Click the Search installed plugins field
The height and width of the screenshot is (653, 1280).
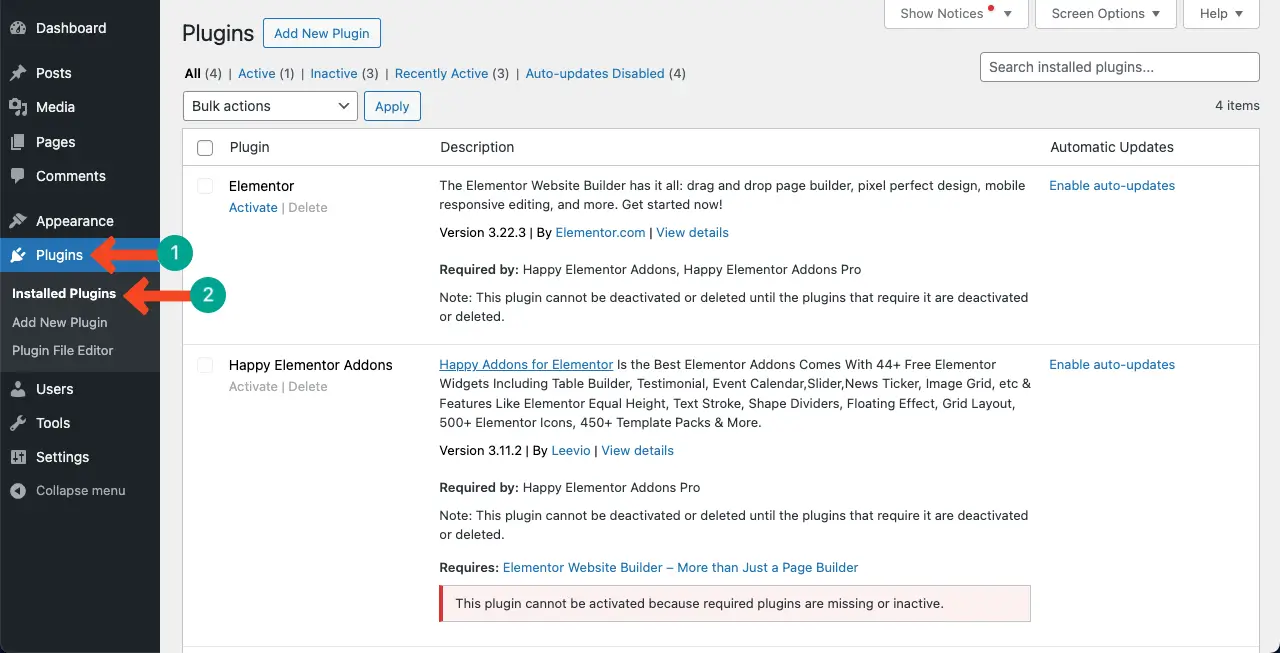[x=1120, y=67]
